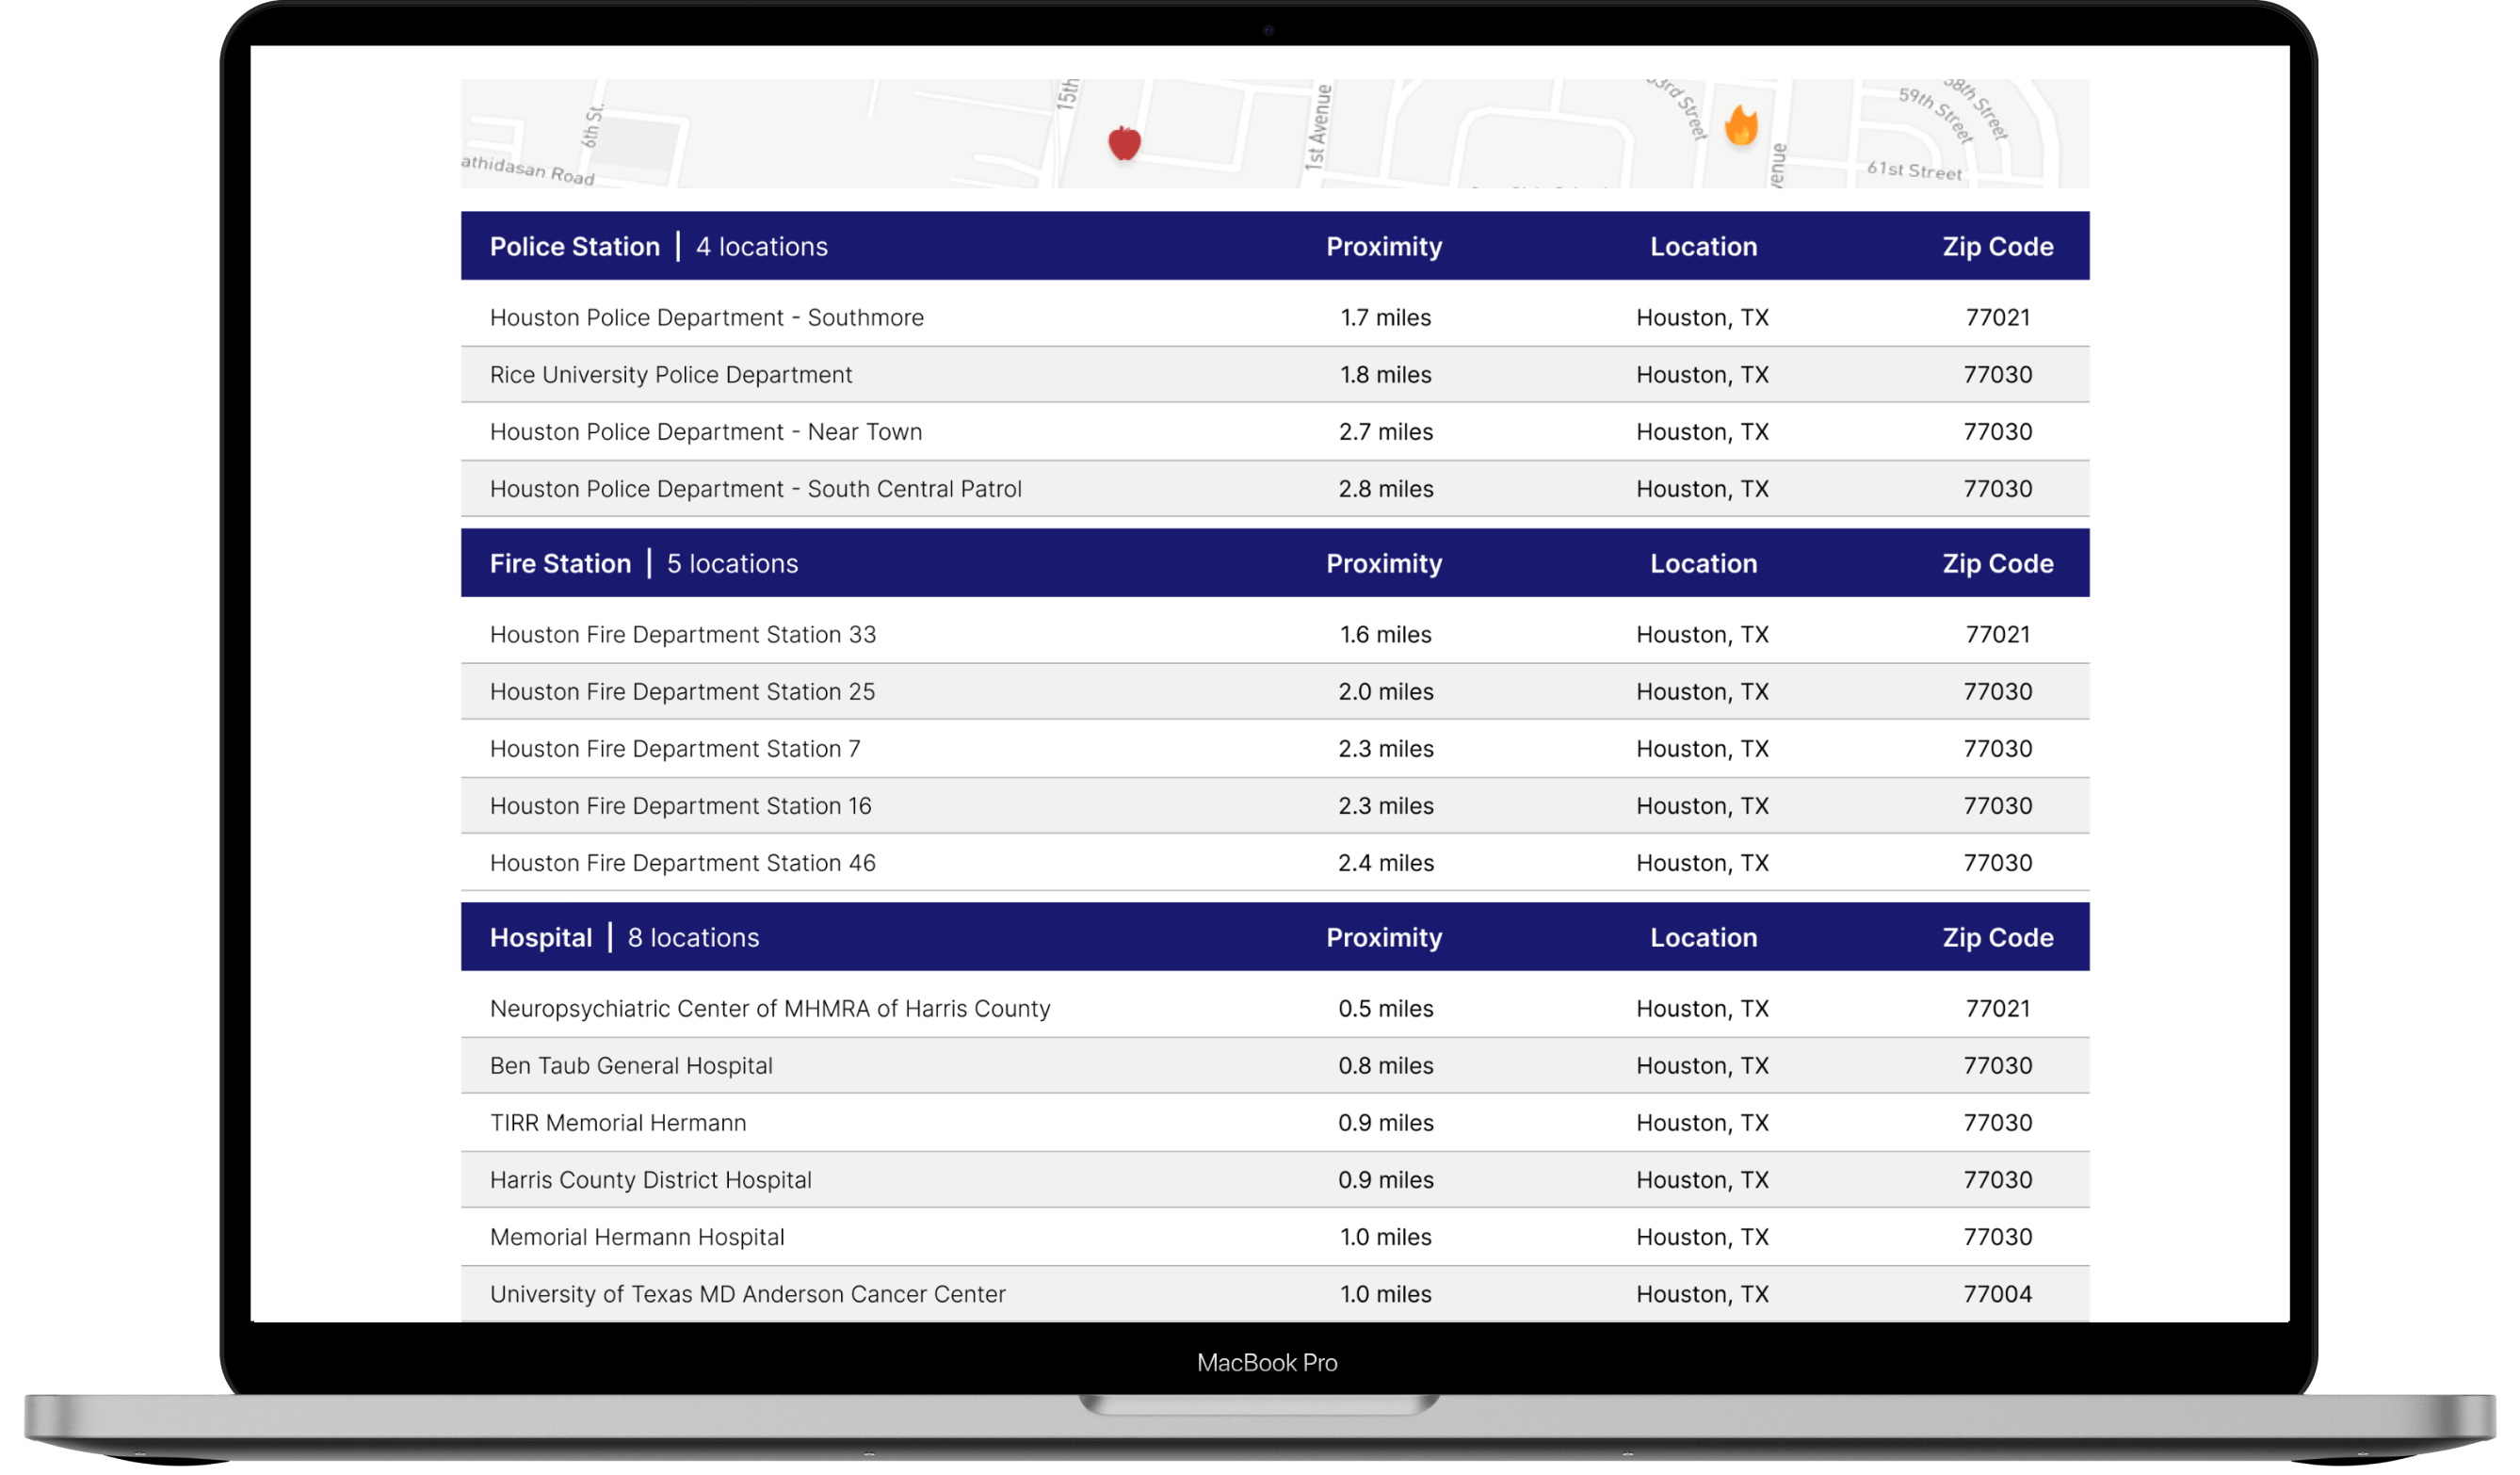Select University of Texas MD Anderson Cancer Center
Viewport: 2520px width, 1475px height.
coord(1274,1293)
